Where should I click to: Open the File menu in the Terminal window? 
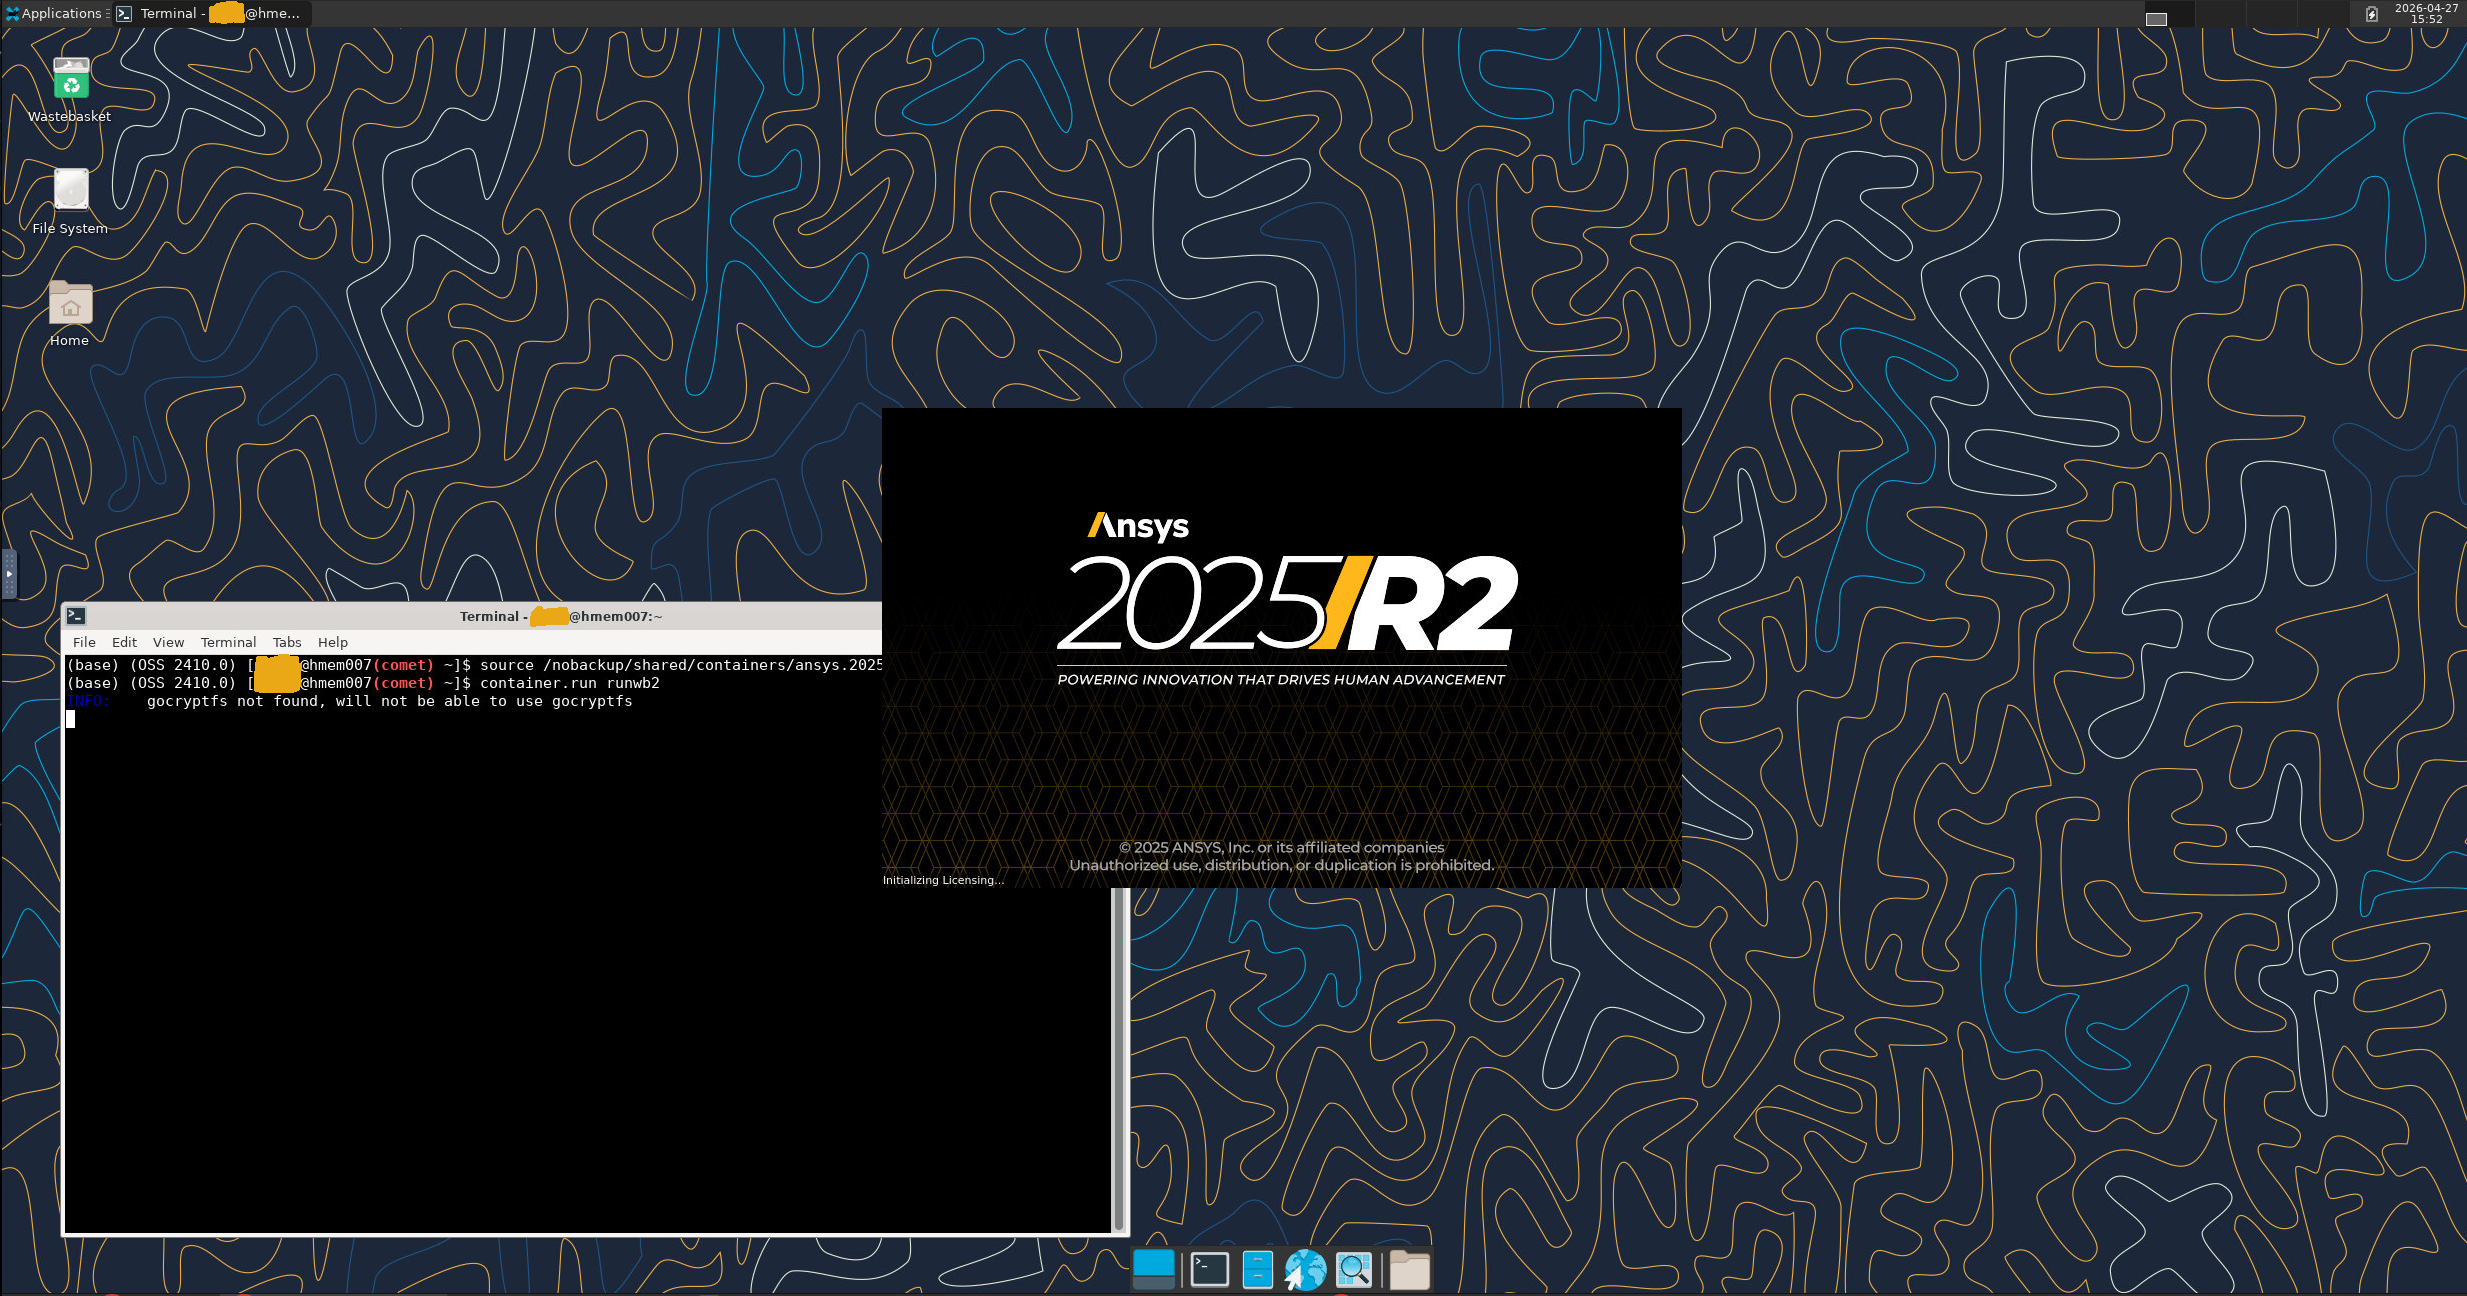click(84, 642)
